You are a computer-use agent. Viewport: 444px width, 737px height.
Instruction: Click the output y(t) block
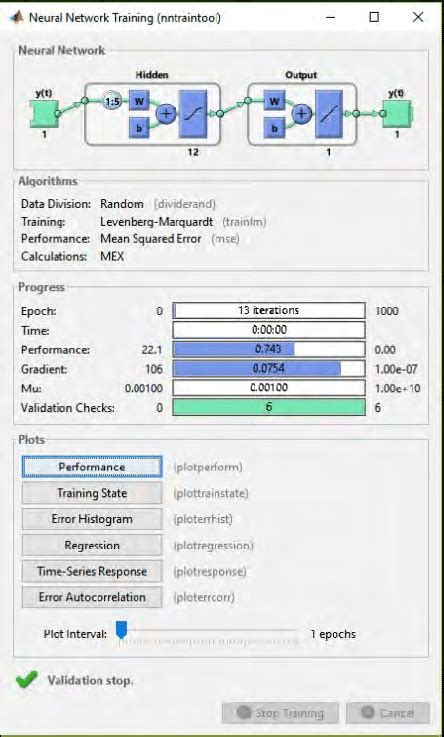click(397, 113)
